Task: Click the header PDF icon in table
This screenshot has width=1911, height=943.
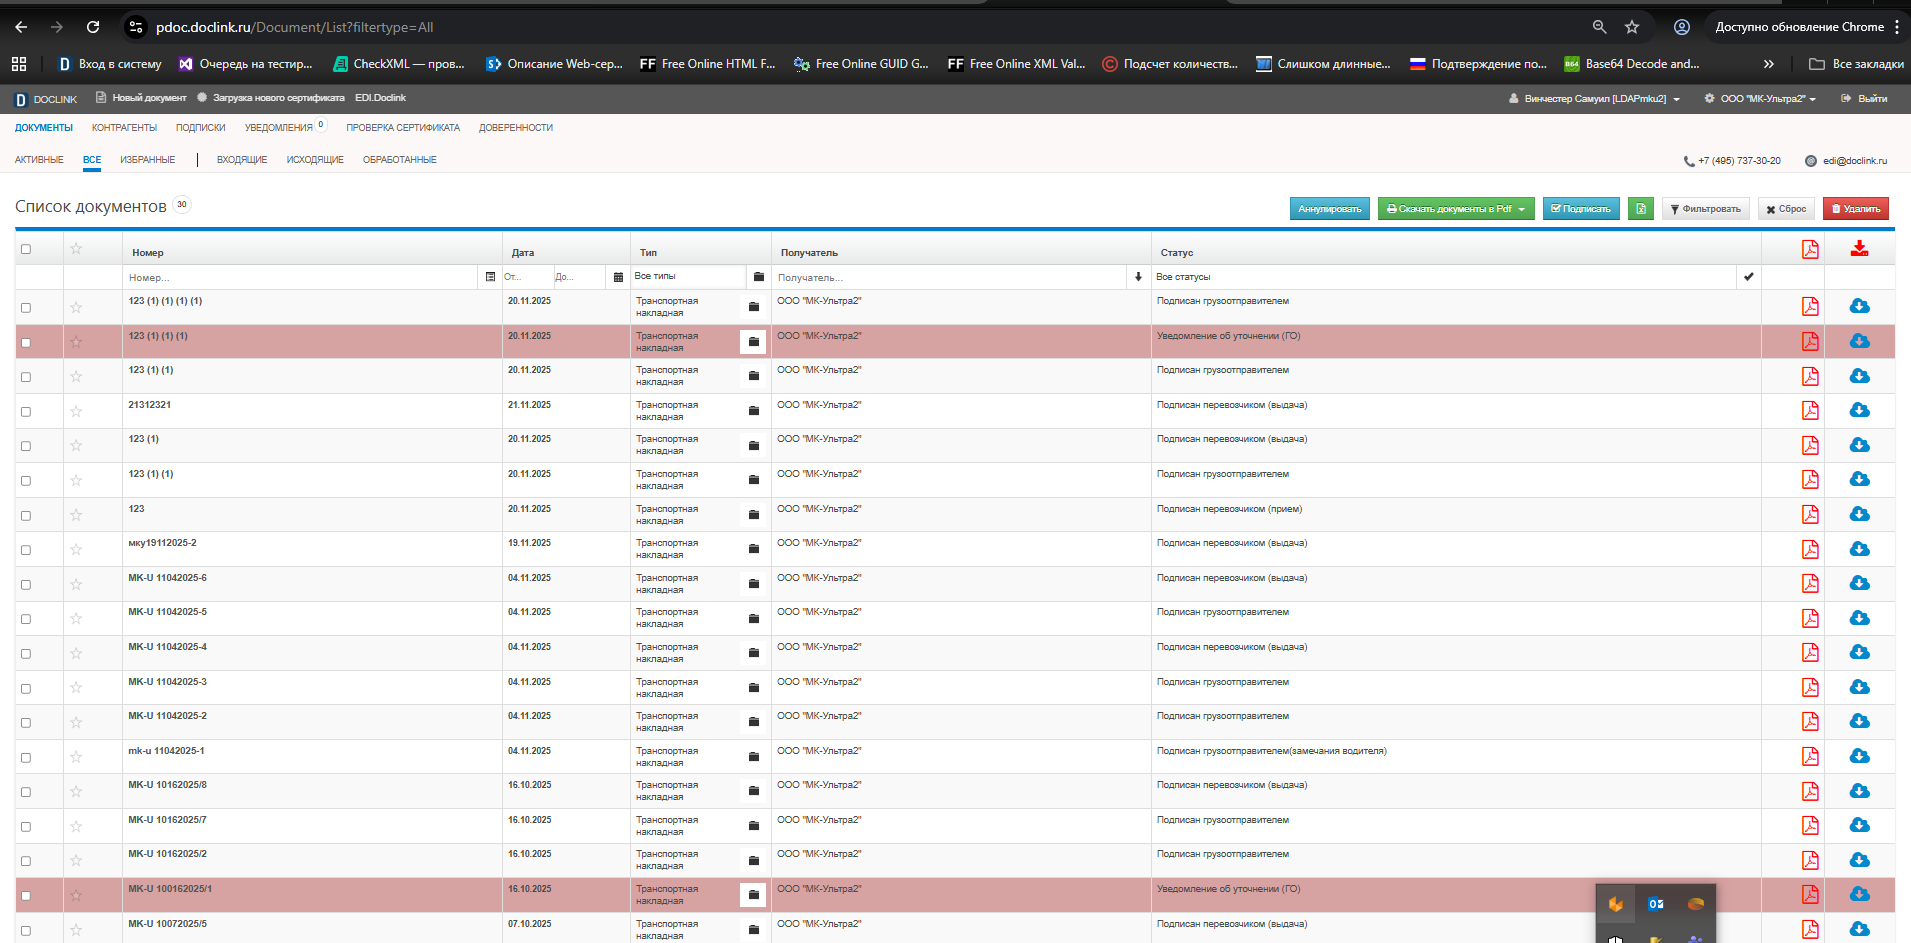Action: [1810, 249]
